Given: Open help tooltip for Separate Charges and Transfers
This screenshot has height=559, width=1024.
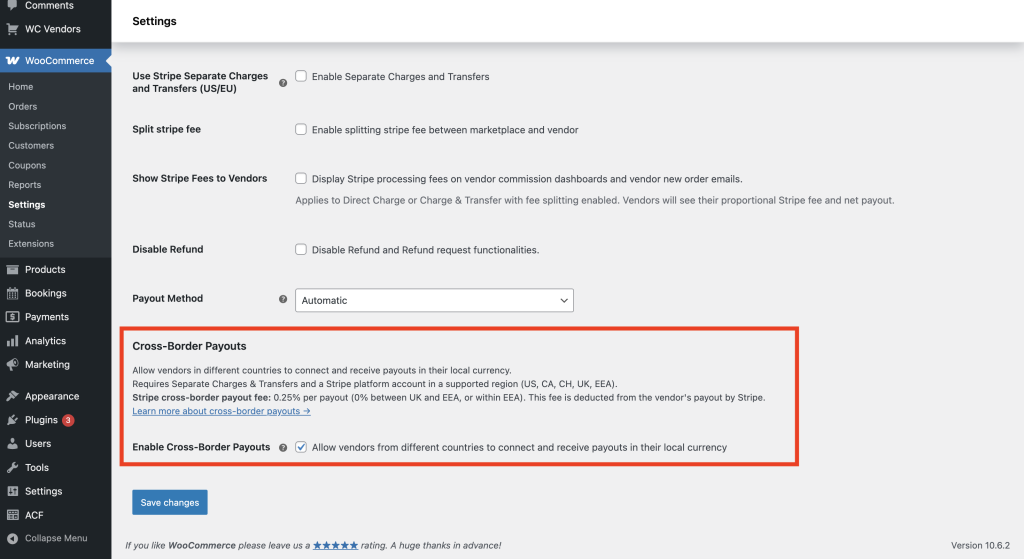Looking at the screenshot, I should 283,83.
